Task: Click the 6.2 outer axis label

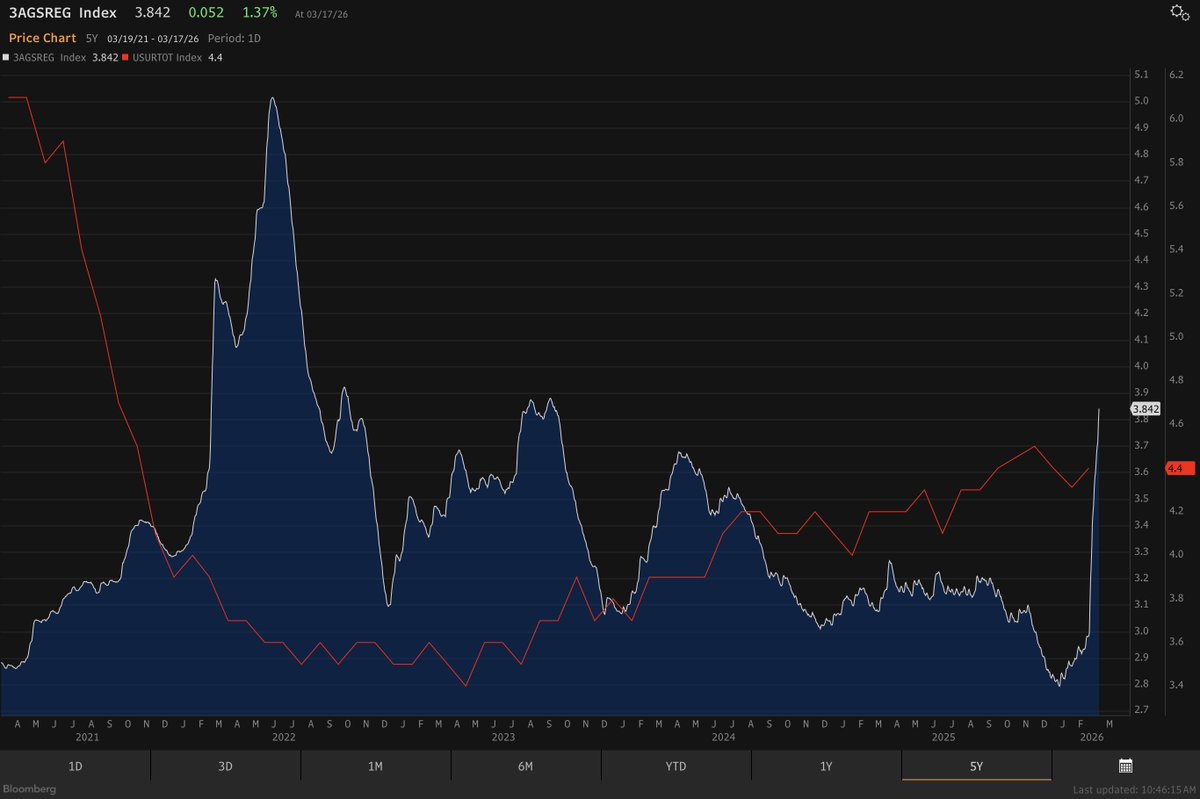Action: pos(1177,74)
